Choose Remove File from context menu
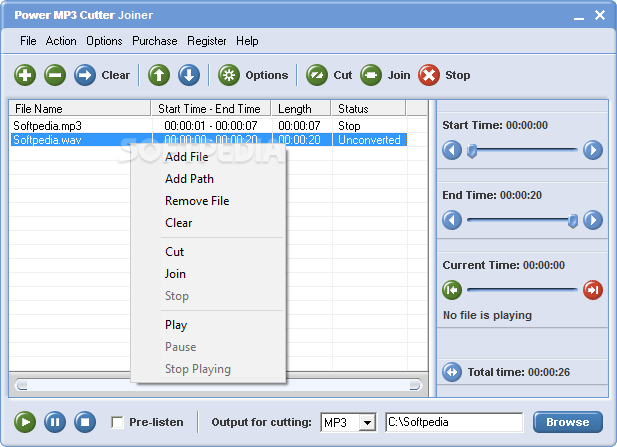 click(x=208, y=201)
